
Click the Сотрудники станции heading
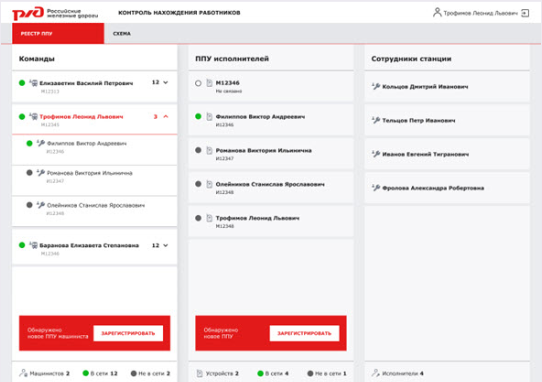[x=411, y=59]
